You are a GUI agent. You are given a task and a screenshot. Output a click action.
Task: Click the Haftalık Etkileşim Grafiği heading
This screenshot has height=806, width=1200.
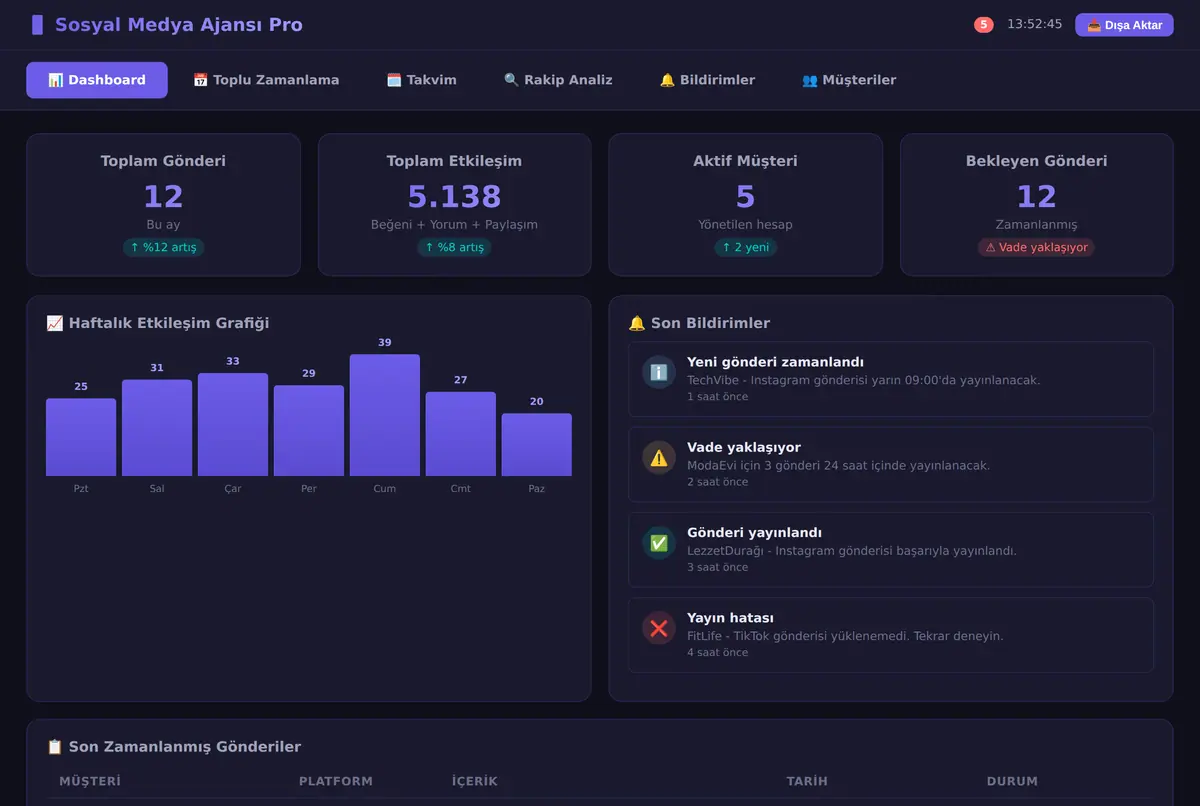(x=158, y=323)
